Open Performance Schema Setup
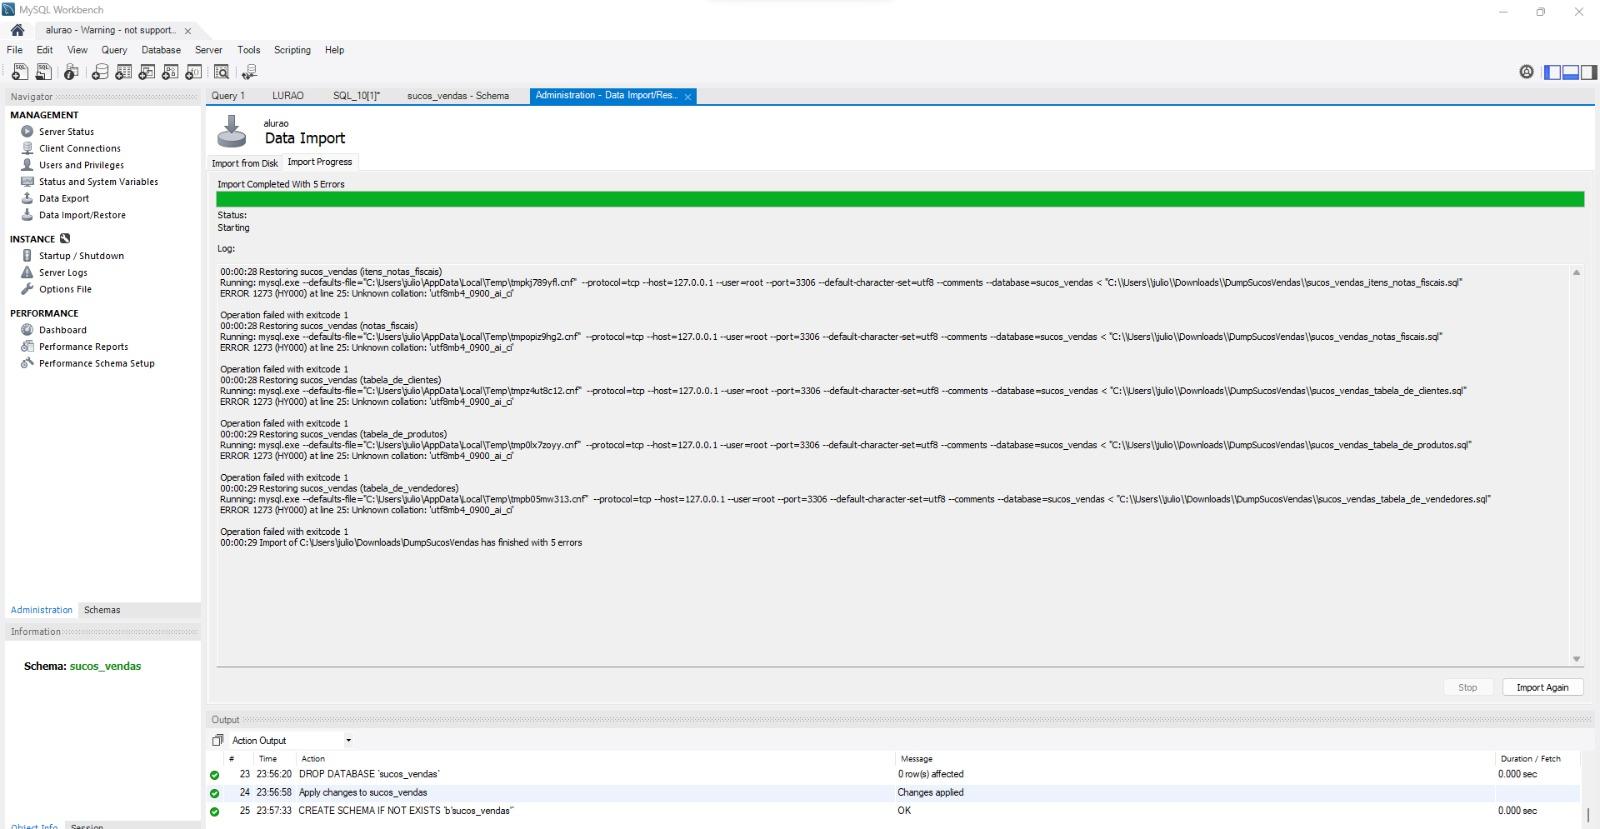1600x829 pixels. (96, 363)
